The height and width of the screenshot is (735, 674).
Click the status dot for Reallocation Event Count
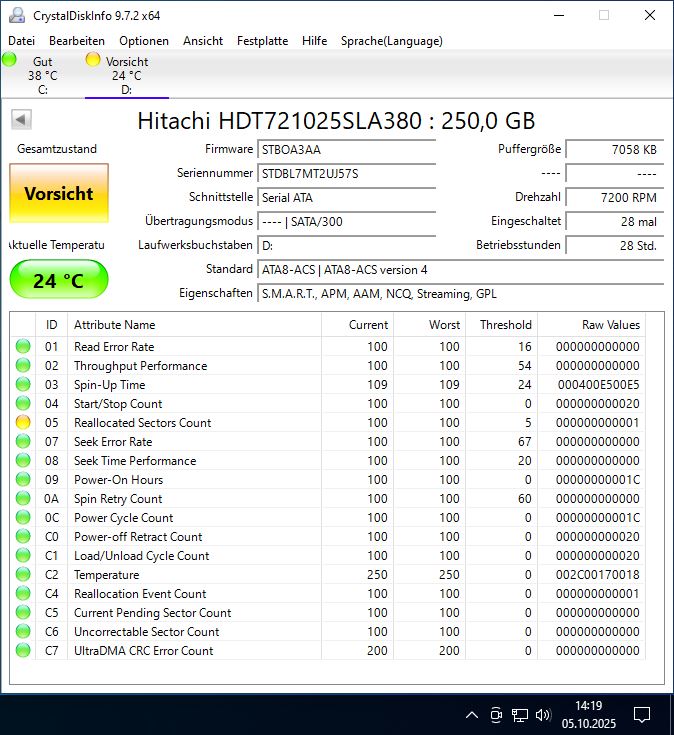click(x=23, y=593)
